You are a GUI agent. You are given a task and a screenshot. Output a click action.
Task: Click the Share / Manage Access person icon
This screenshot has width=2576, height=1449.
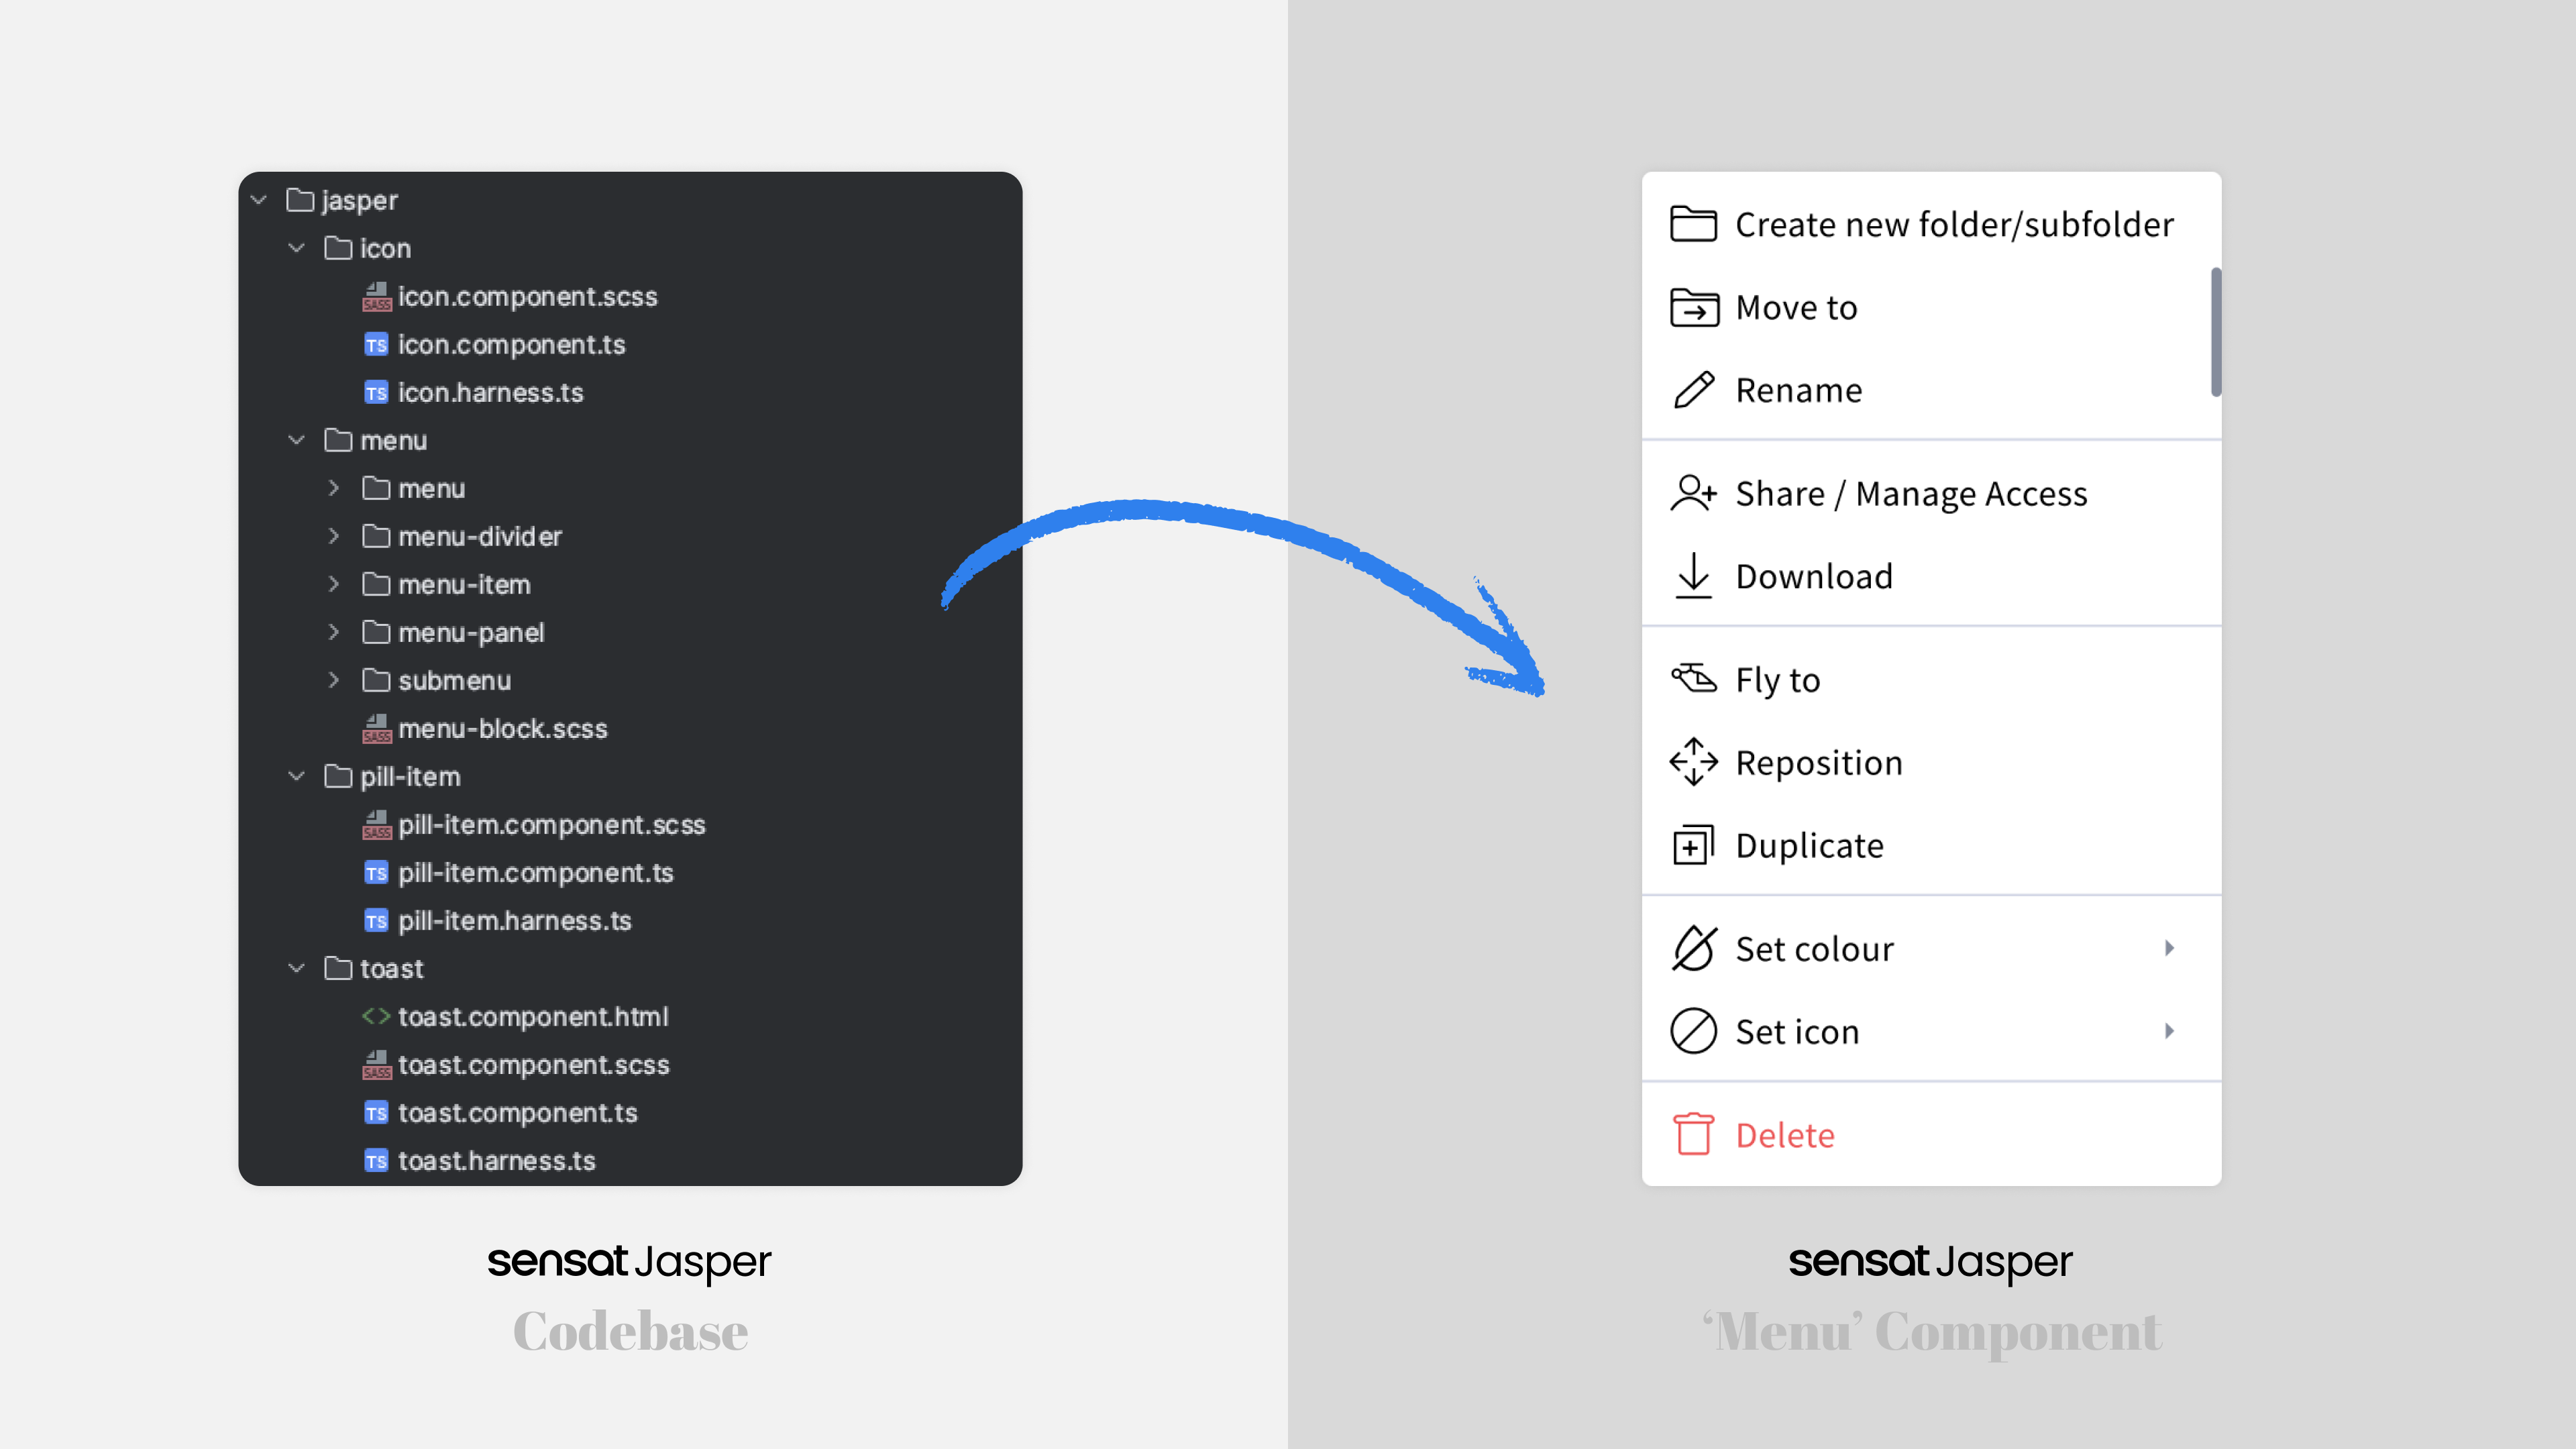[1693, 493]
